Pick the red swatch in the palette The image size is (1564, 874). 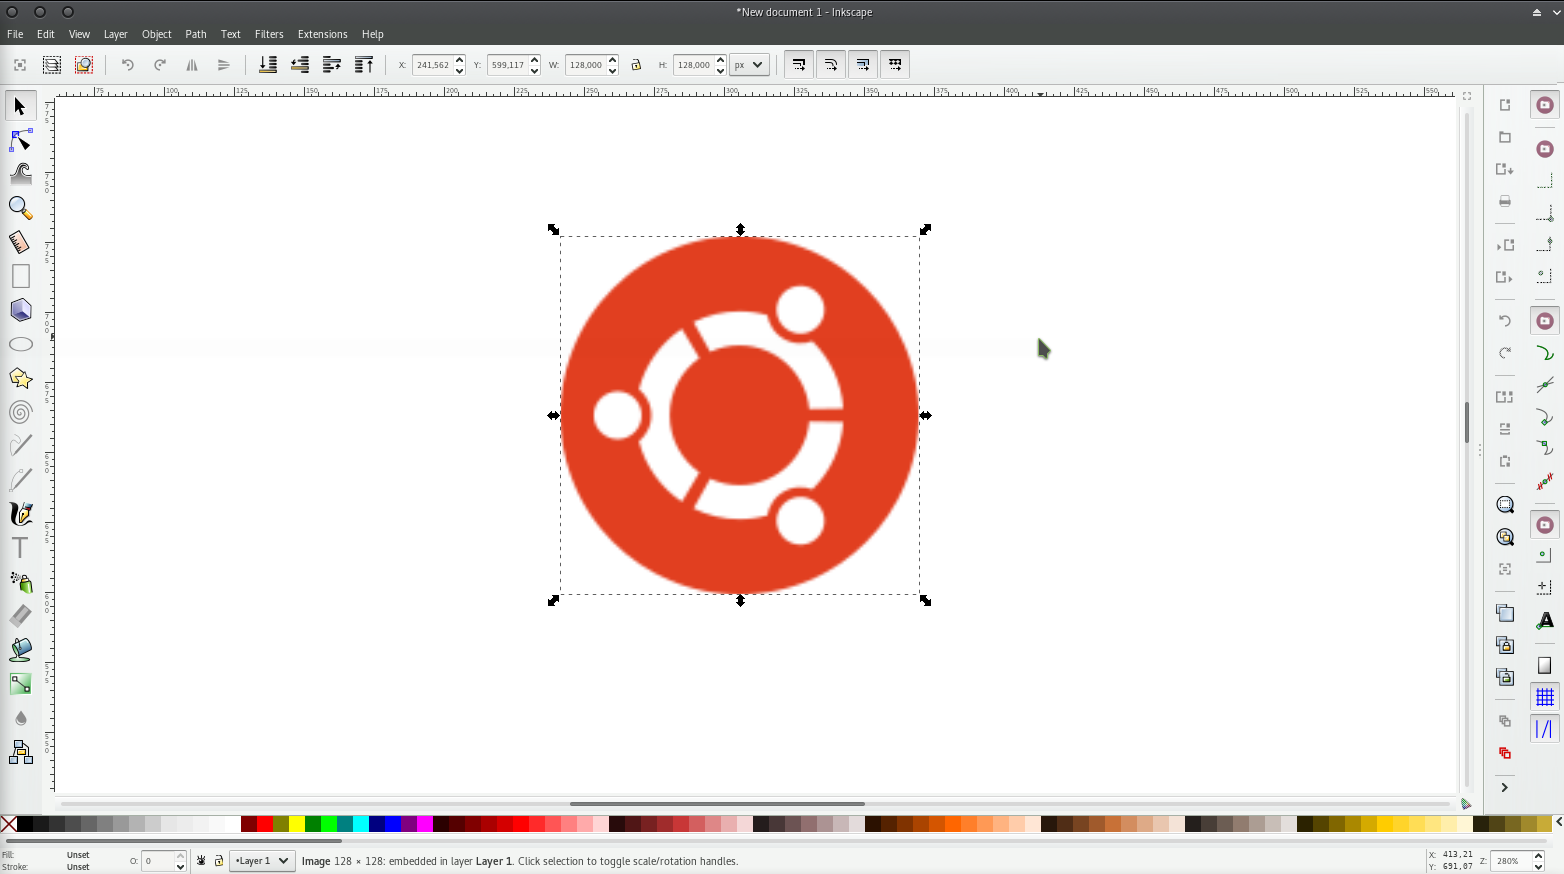(265, 824)
